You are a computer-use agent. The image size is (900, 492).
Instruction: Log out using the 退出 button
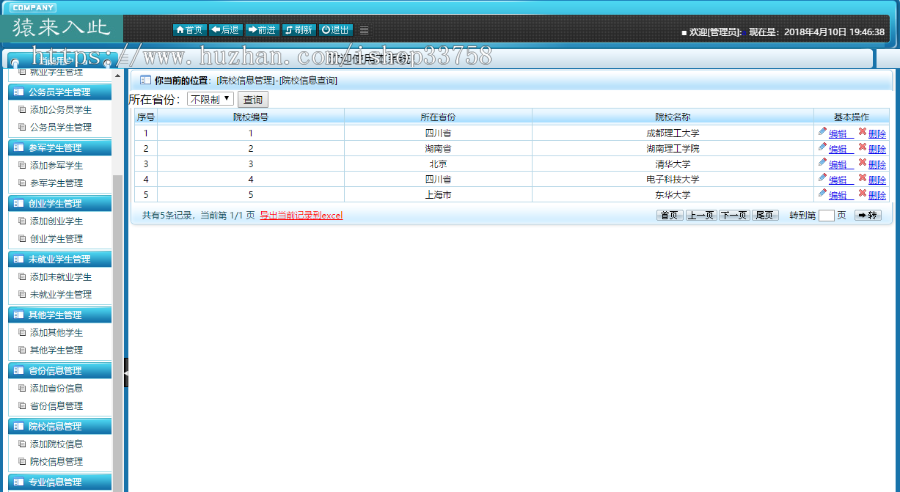coord(336,30)
